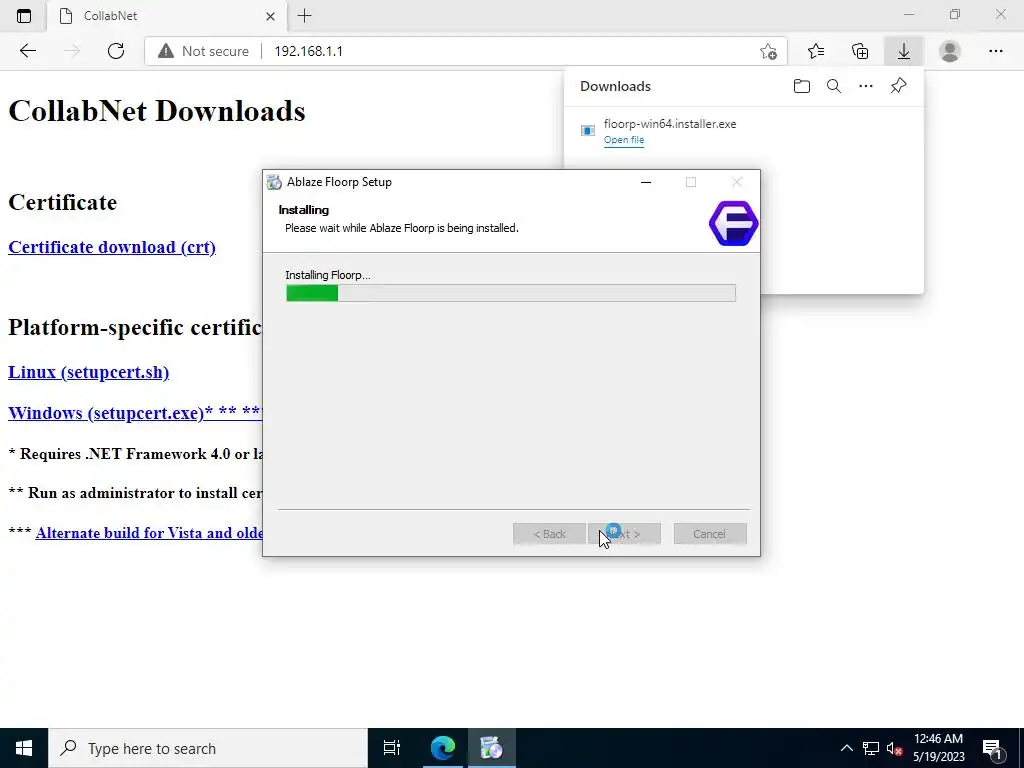The height and width of the screenshot is (768, 1024).
Task: Click Microsoft Edge taskbar icon
Action: click(x=443, y=748)
